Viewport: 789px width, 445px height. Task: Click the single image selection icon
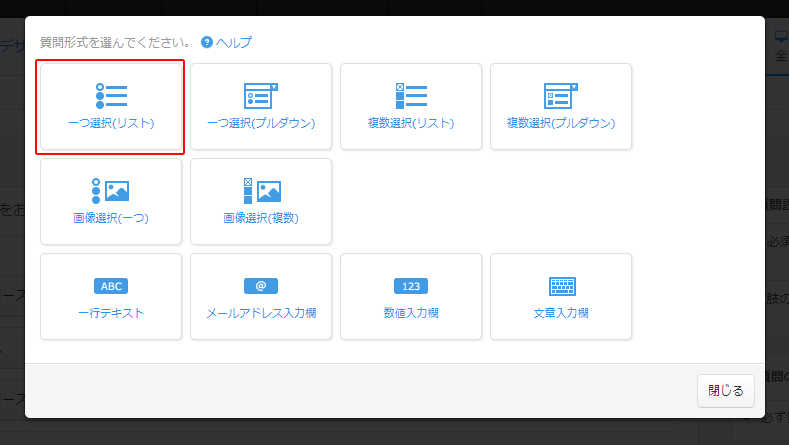tap(111, 191)
